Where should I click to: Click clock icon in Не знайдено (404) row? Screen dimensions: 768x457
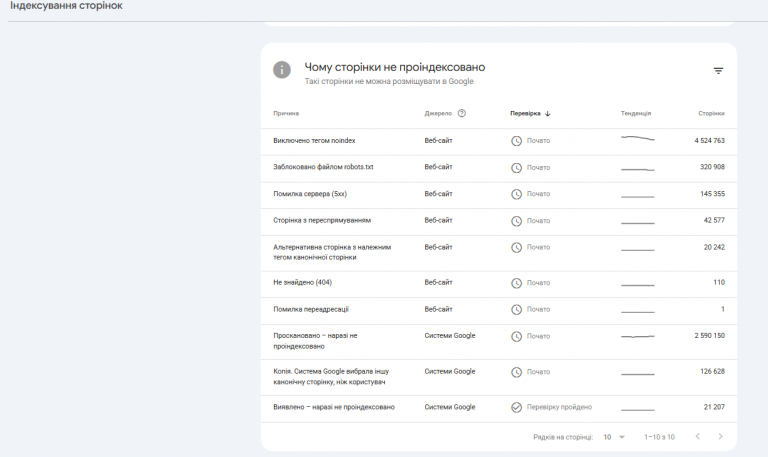point(516,283)
